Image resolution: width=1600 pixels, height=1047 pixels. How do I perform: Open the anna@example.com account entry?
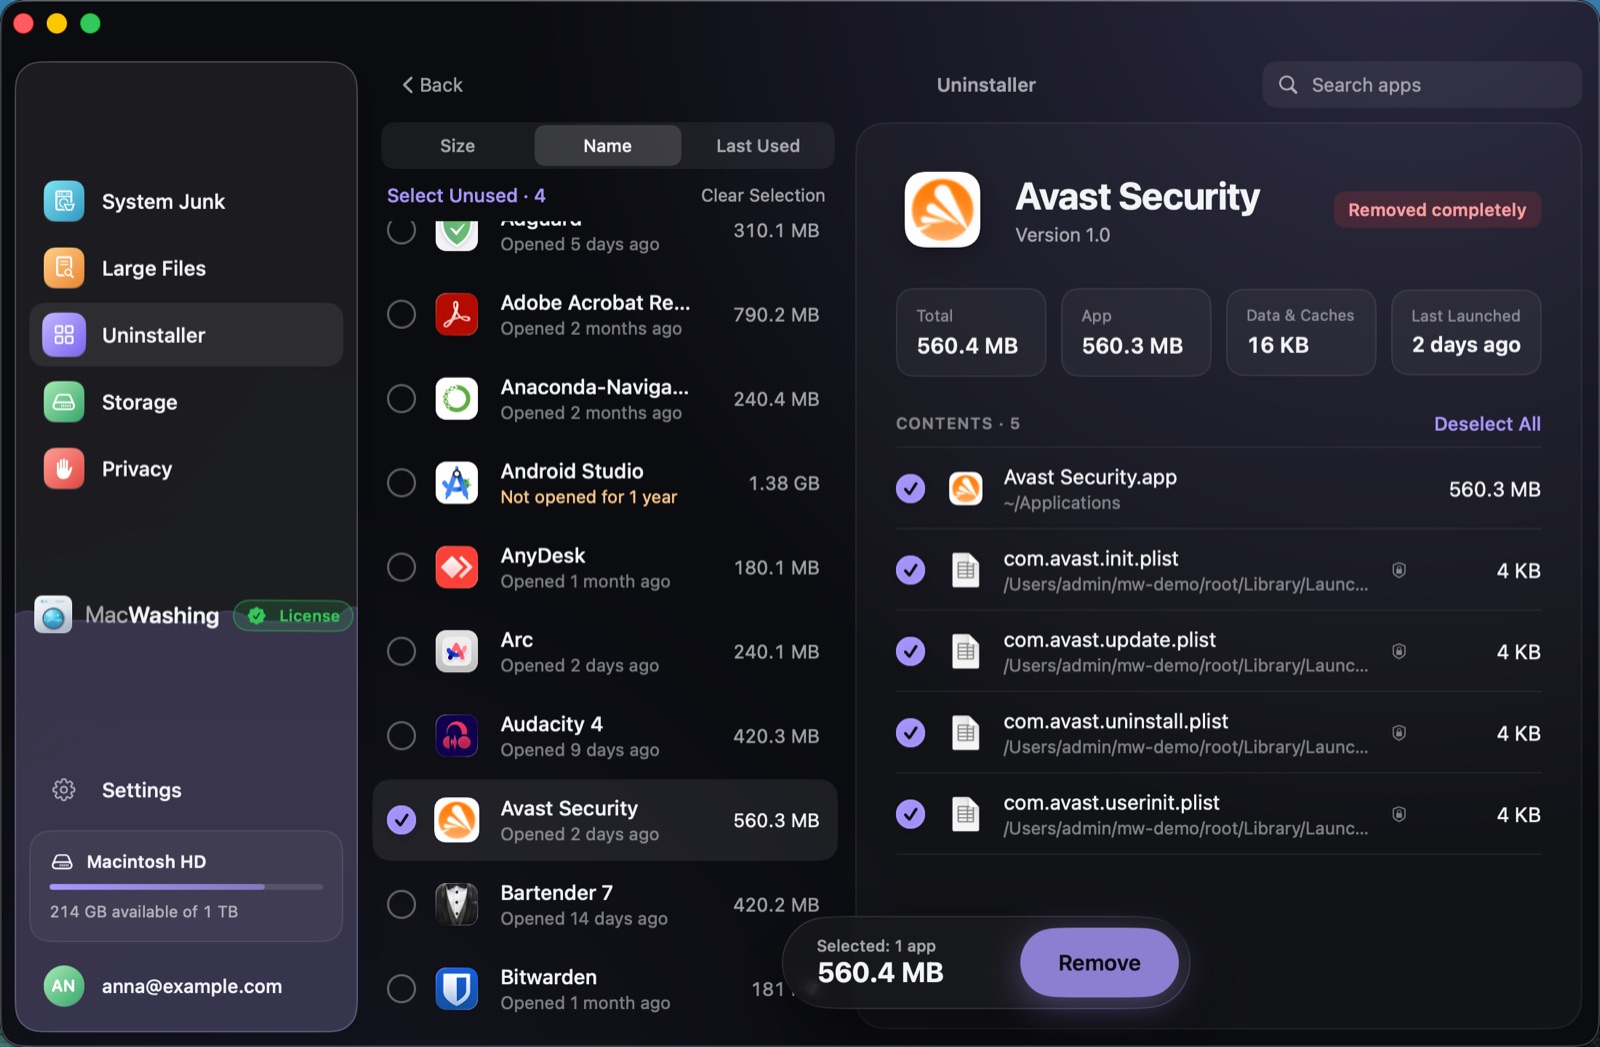(x=186, y=986)
